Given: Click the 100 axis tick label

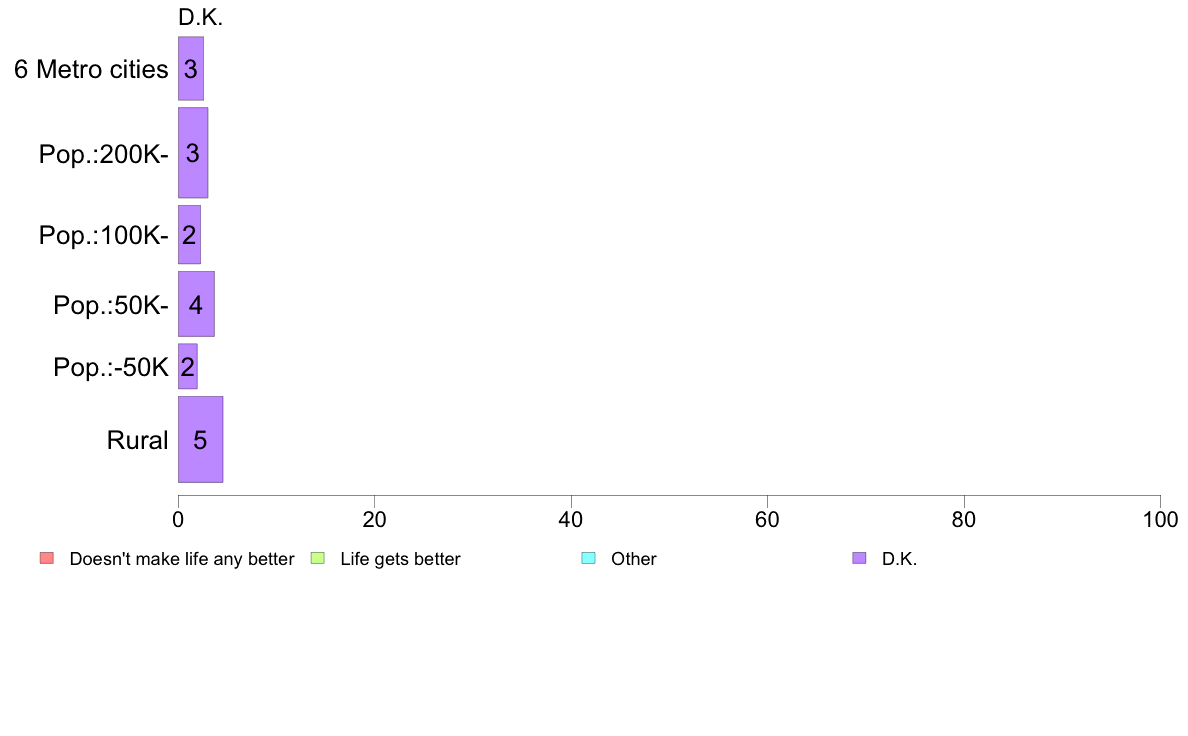Looking at the screenshot, I should (1160, 520).
